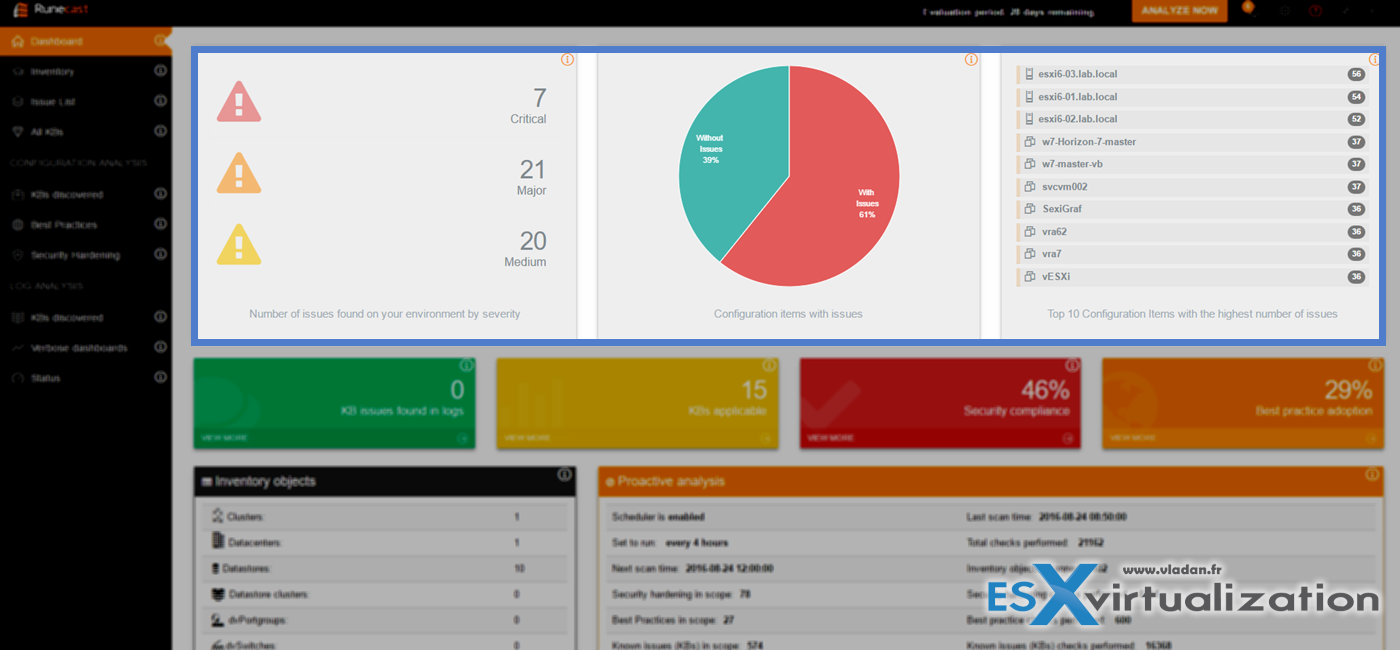Open the Dashboard sidebar item
1400x650 pixels.
coord(86,41)
